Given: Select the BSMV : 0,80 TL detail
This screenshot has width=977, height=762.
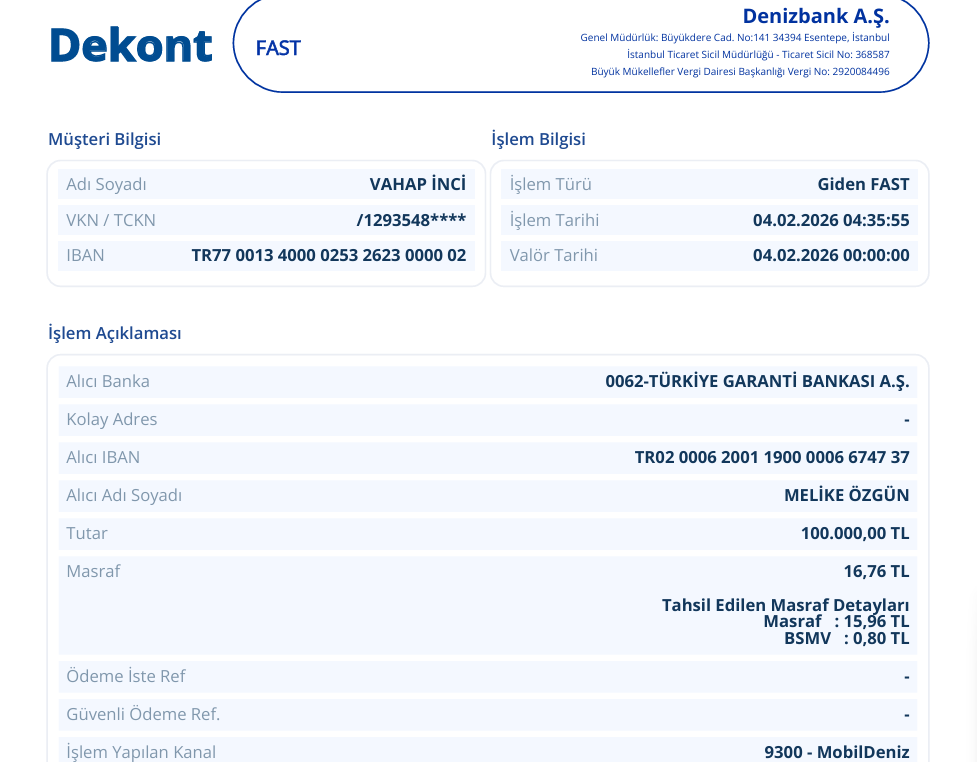Looking at the screenshot, I should tap(847, 638).
